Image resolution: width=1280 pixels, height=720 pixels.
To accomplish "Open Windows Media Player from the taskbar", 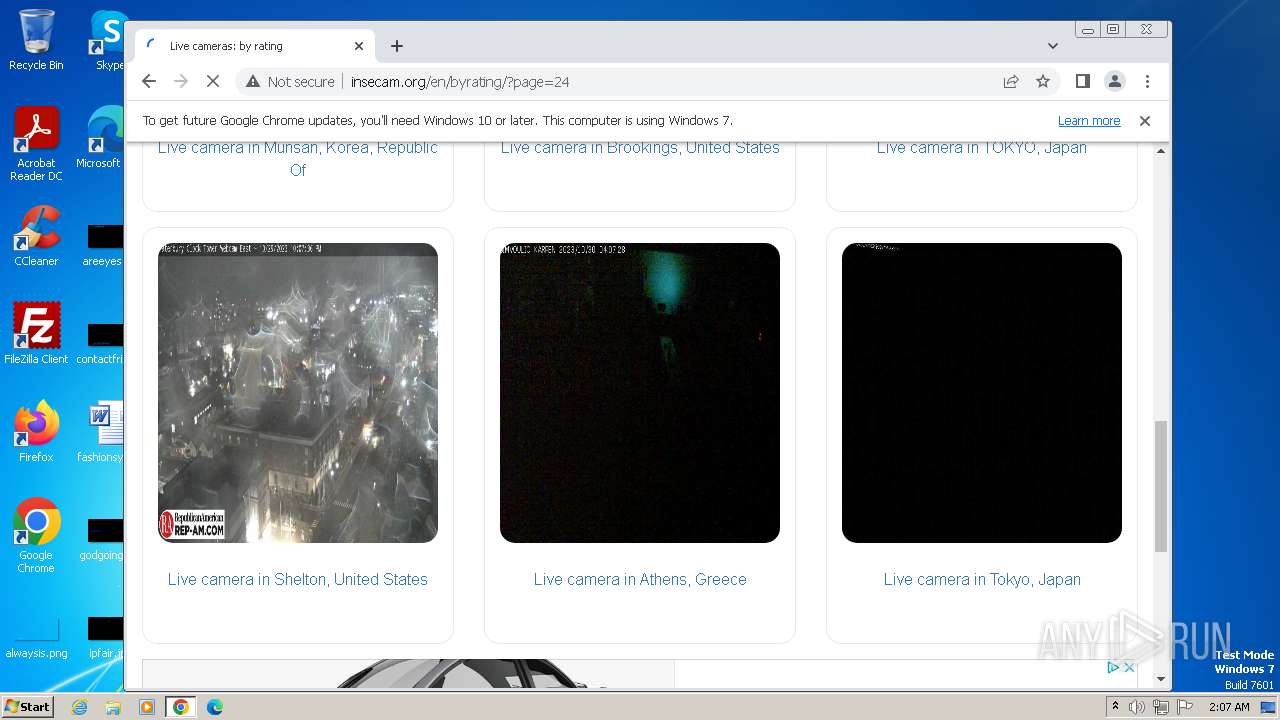I will [147, 707].
